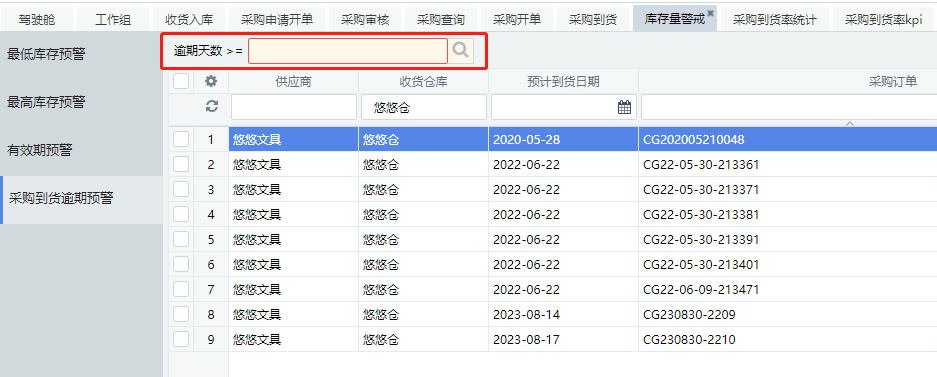Check the checkbox for row 5

point(181,239)
